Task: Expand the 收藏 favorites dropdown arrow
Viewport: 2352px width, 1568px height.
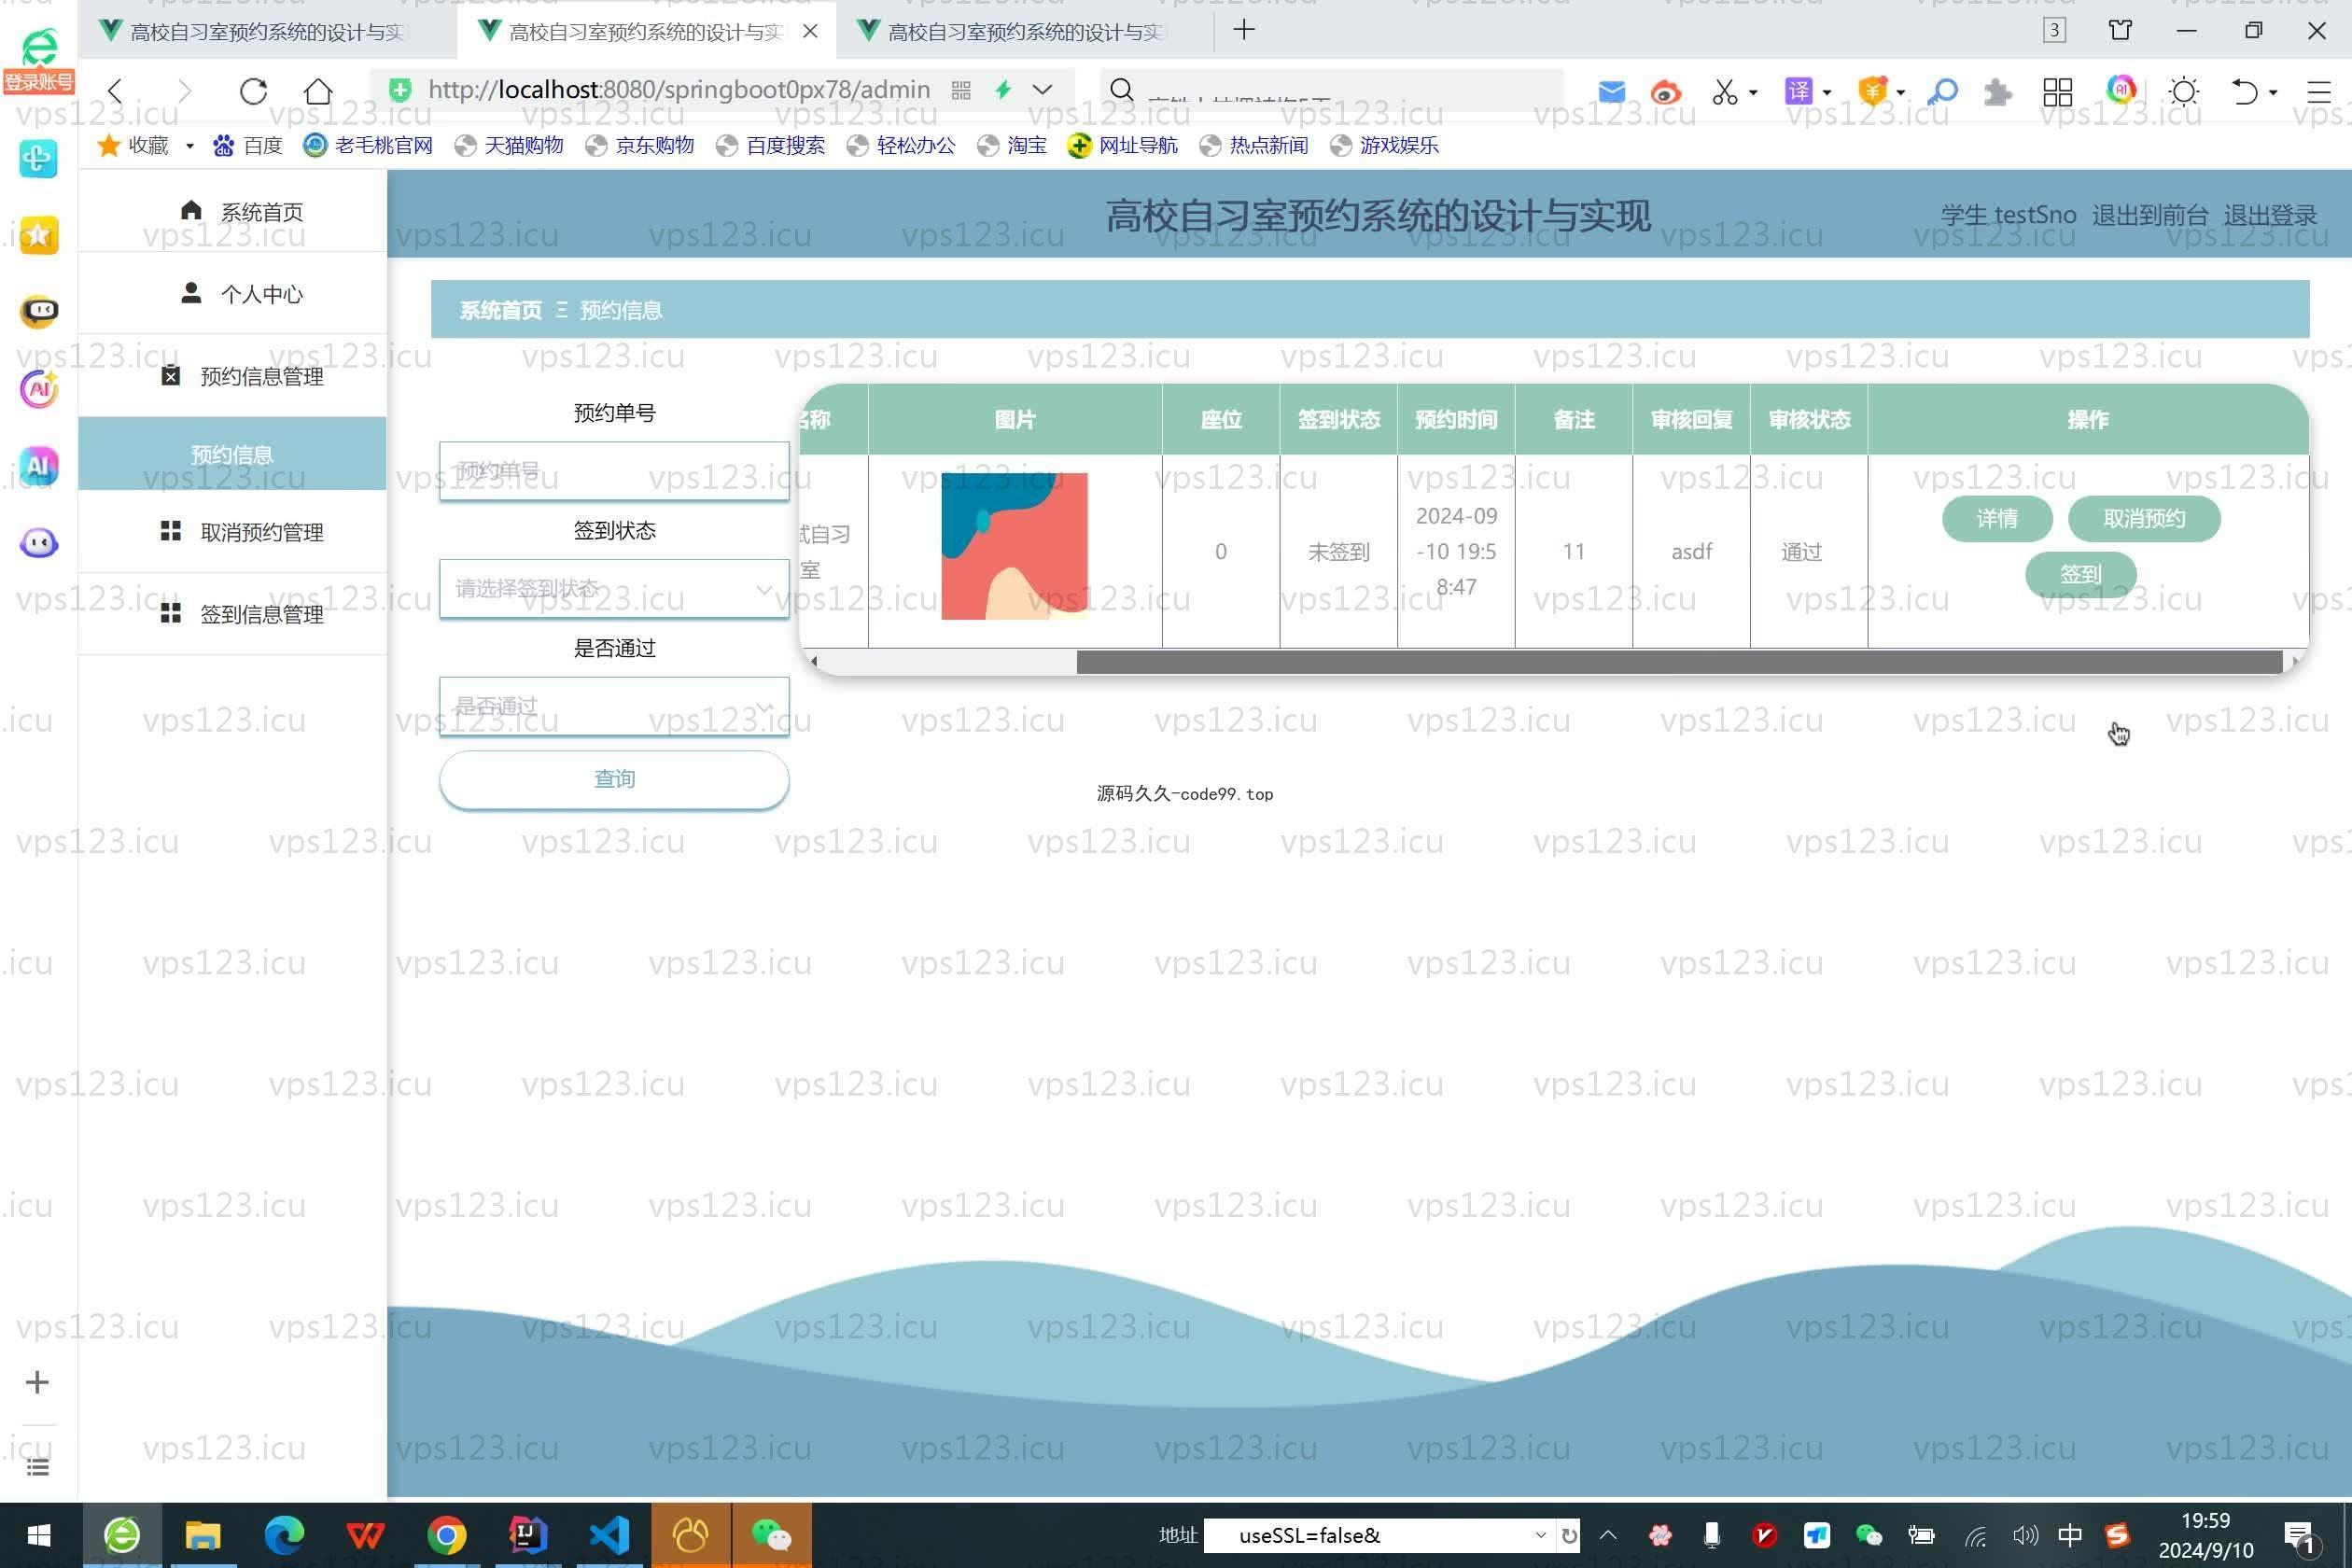Action: pyautogui.click(x=189, y=146)
